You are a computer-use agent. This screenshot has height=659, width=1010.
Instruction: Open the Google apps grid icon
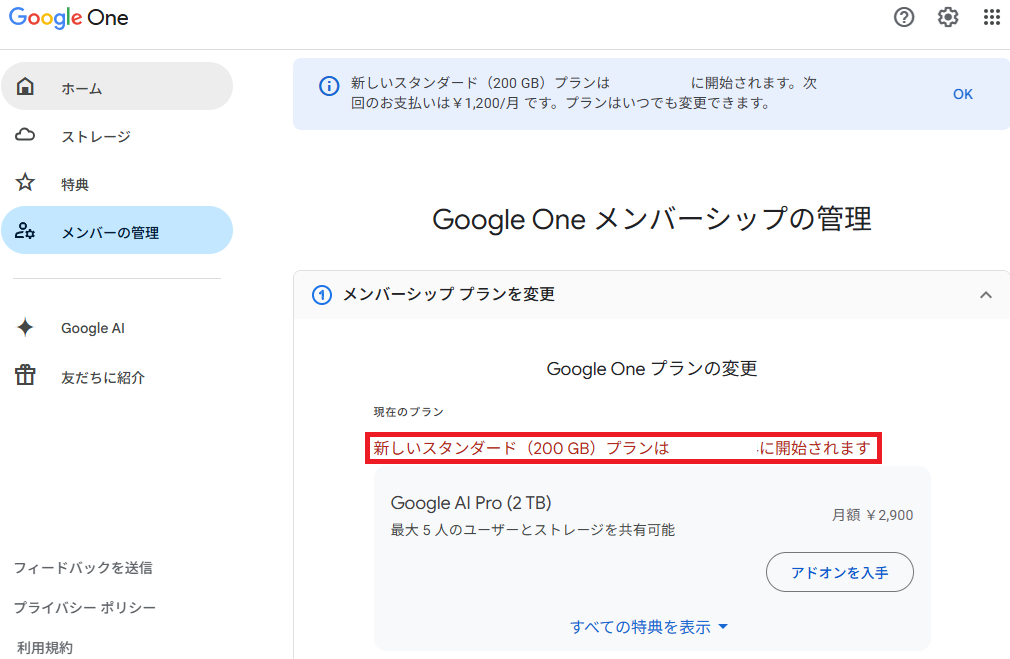[992, 17]
